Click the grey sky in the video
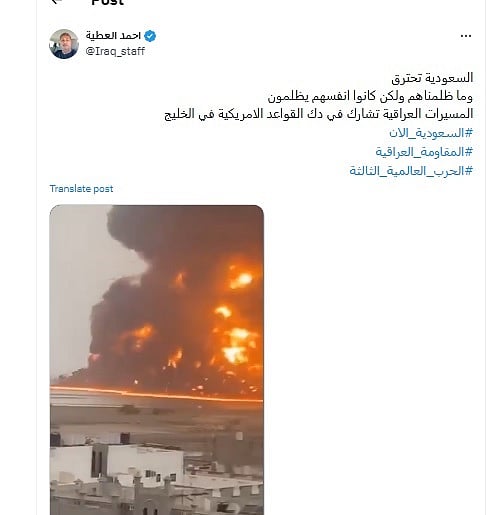493x515 pixels. tap(77, 283)
